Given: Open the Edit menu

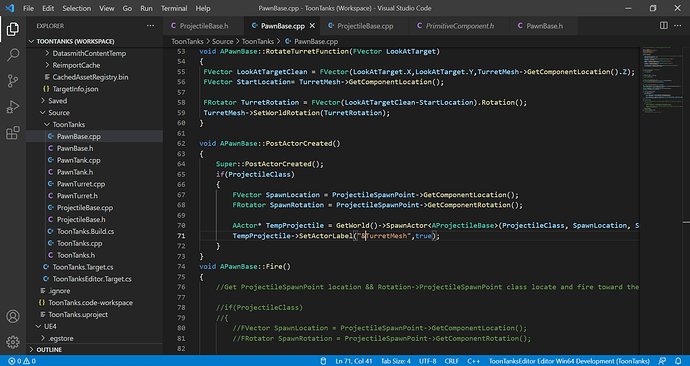Looking at the screenshot, I should (x=48, y=8).
